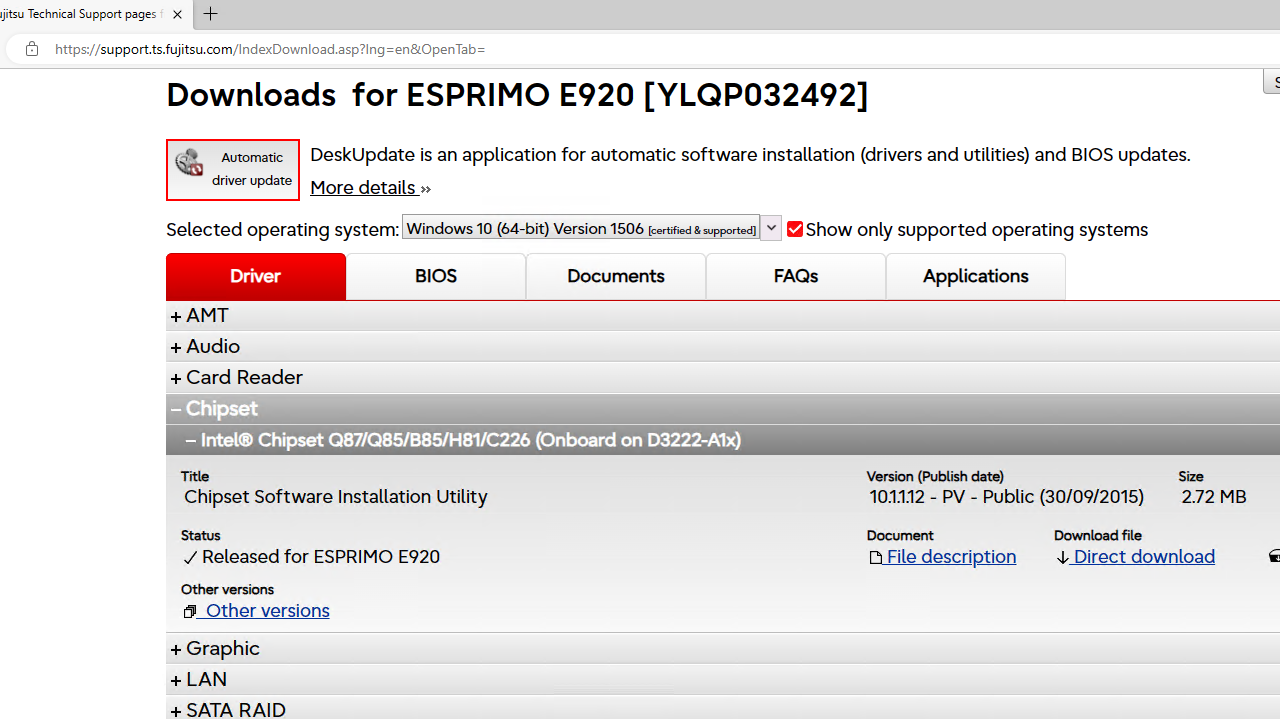Open the FAQs tab
The height and width of the screenshot is (719, 1280).
(796, 276)
